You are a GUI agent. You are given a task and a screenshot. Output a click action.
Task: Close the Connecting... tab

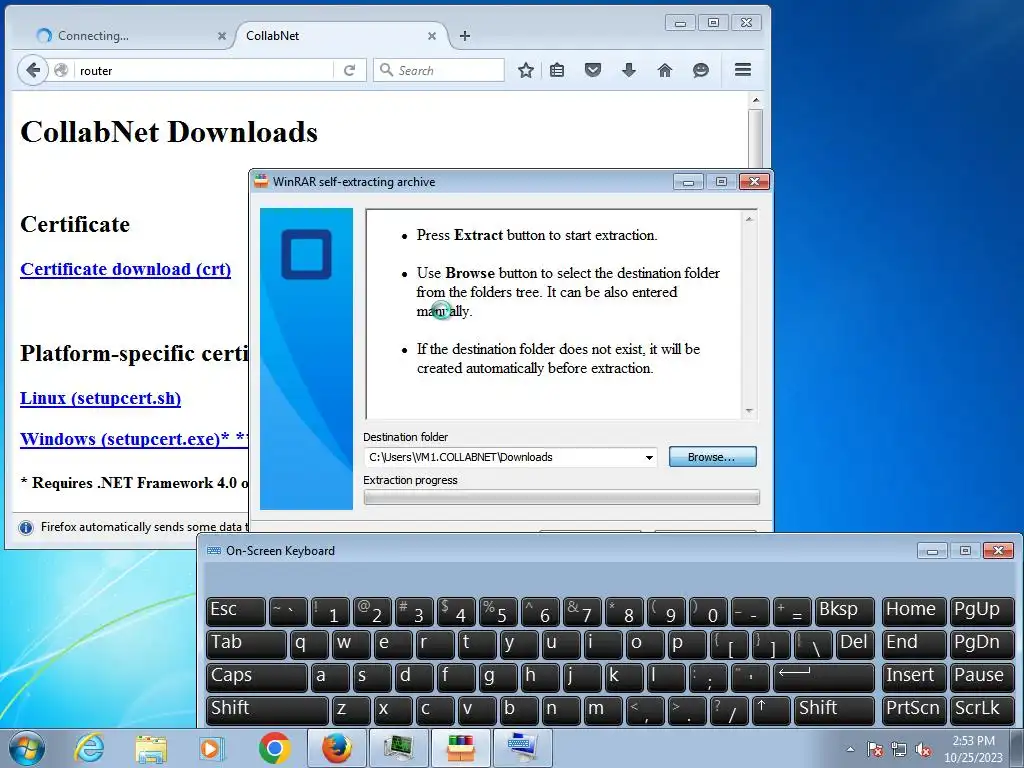[221, 36]
